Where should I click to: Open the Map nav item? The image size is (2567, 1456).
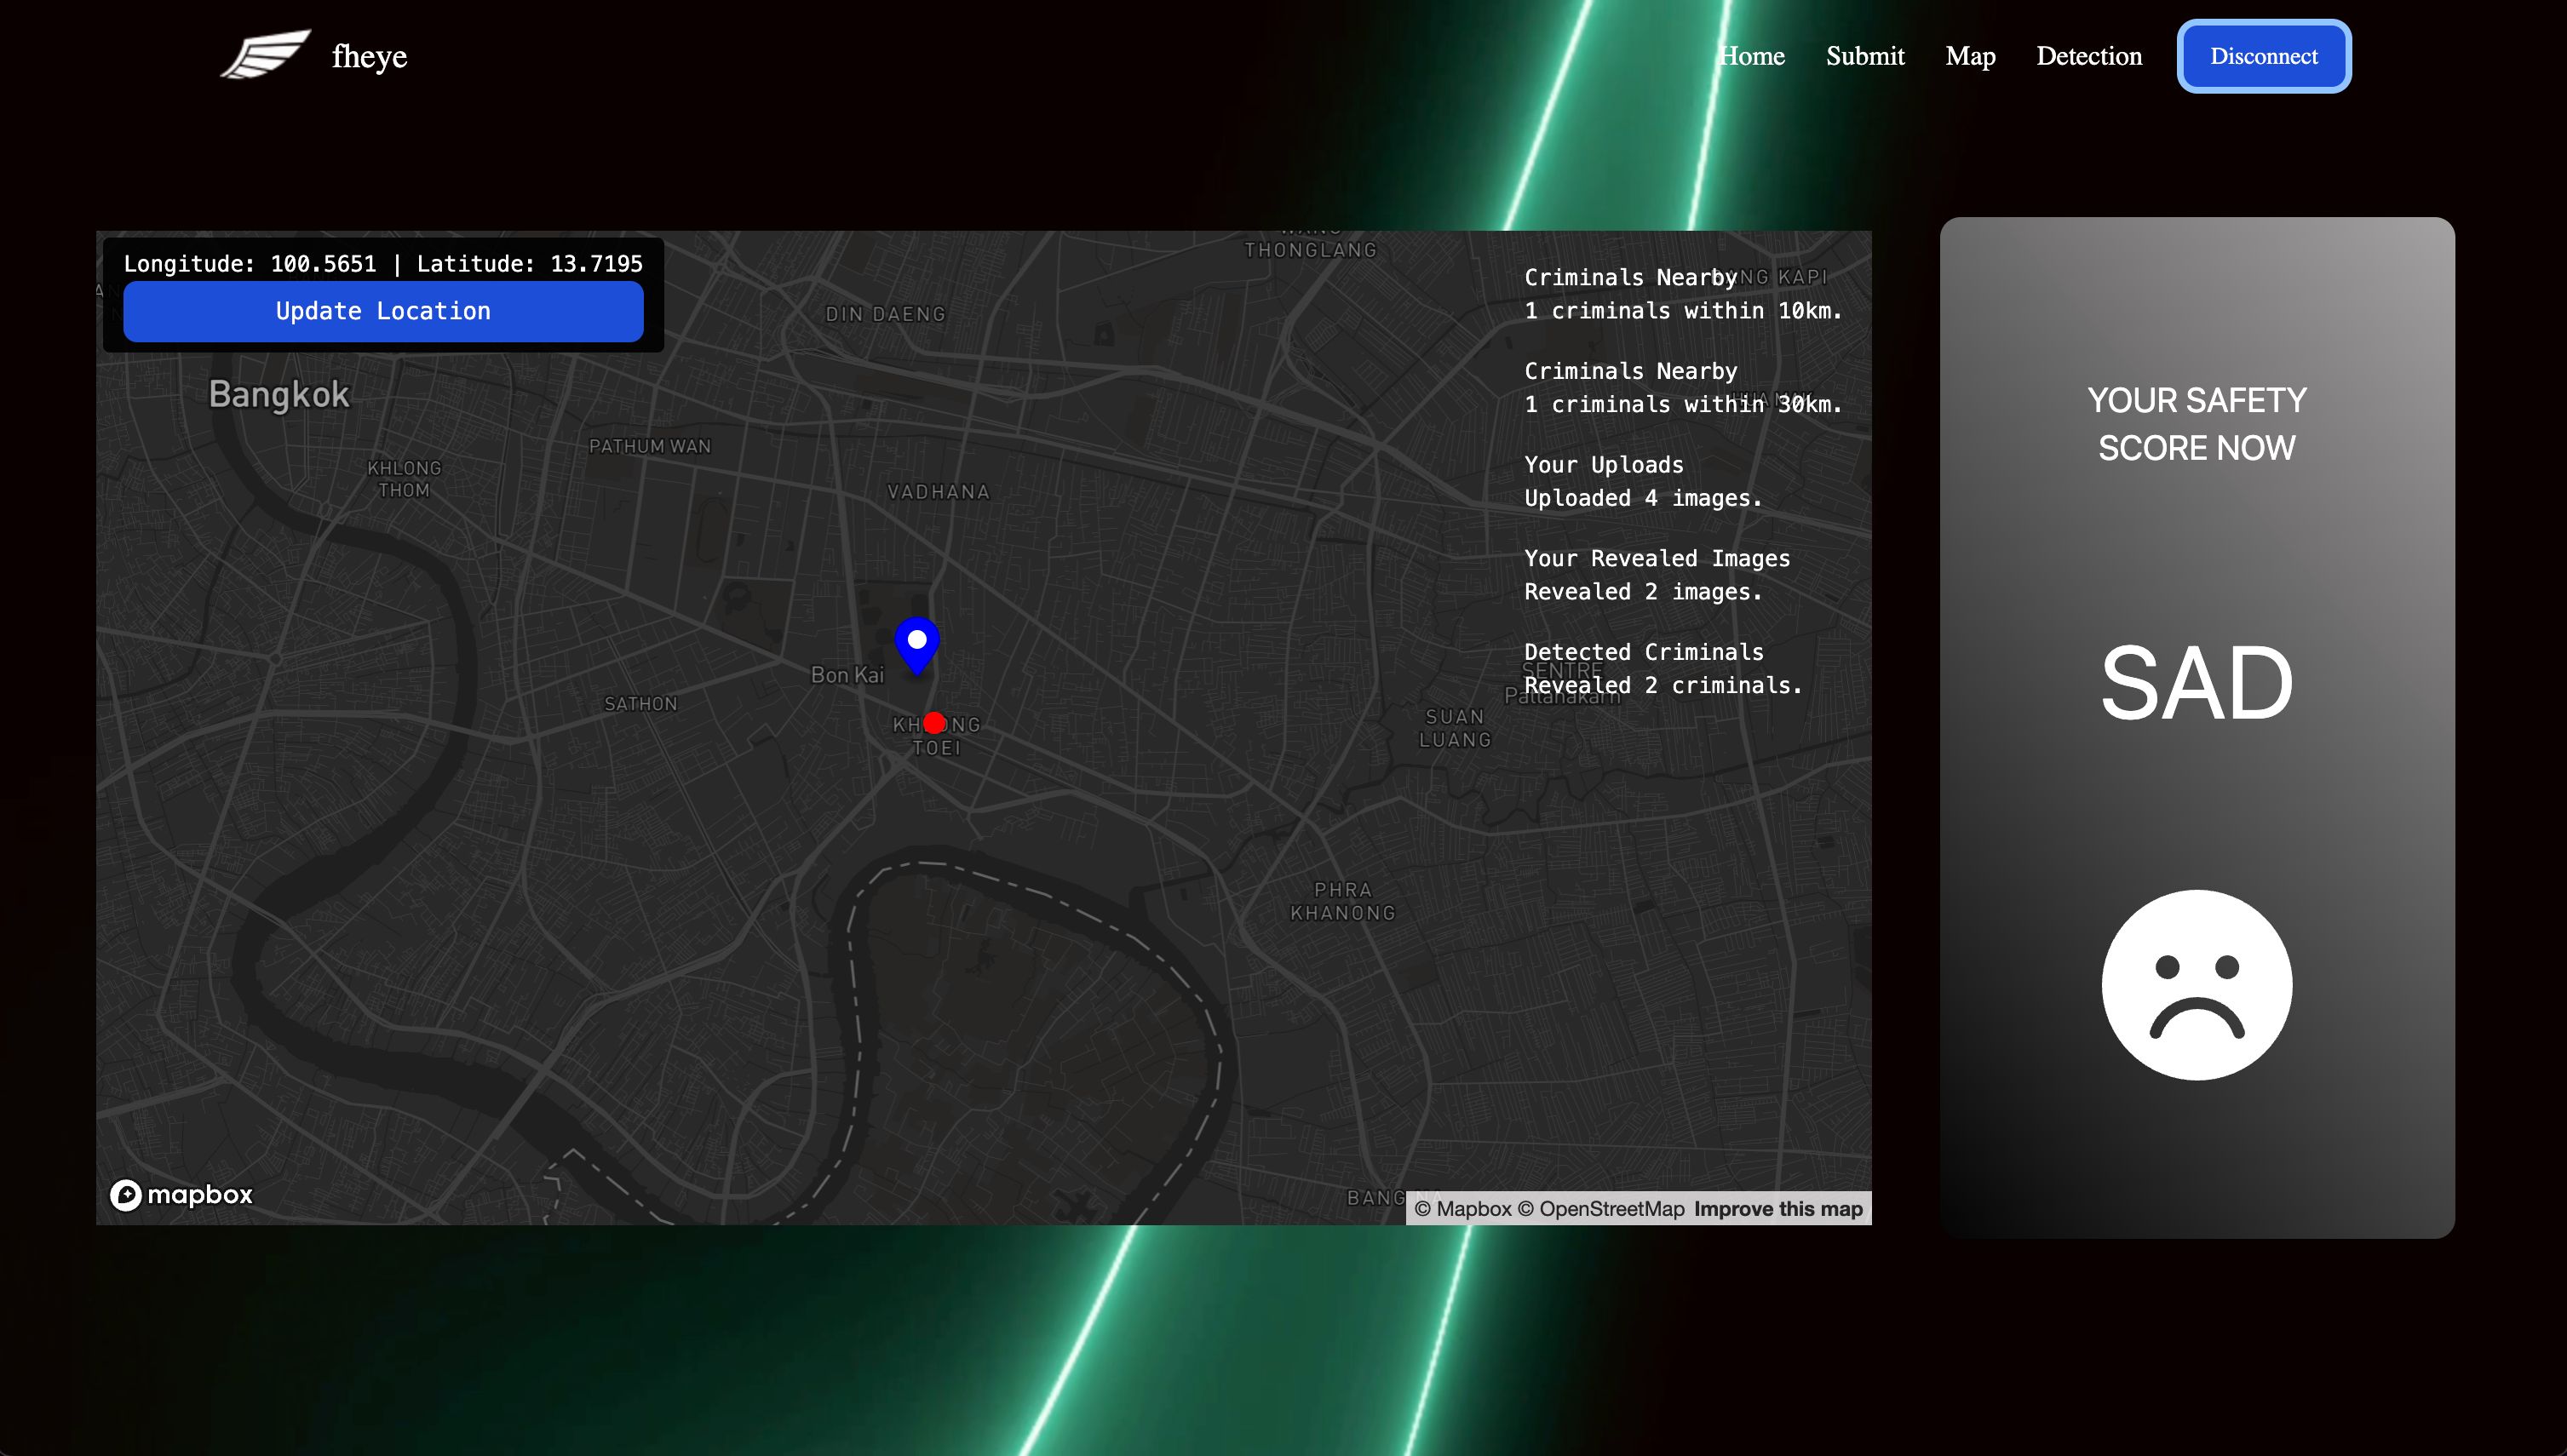pyautogui.click(x=1970, y=56)
